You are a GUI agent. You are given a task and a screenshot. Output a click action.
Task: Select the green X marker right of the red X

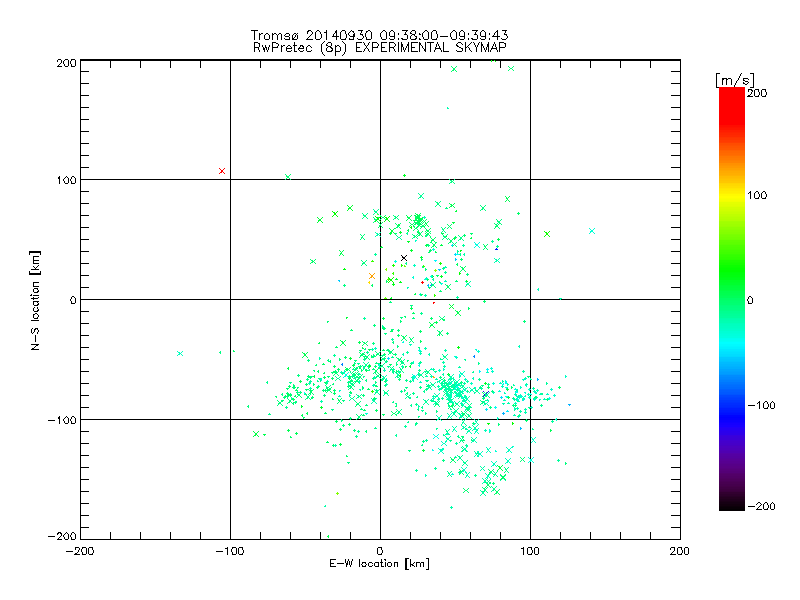pos(288,177)
